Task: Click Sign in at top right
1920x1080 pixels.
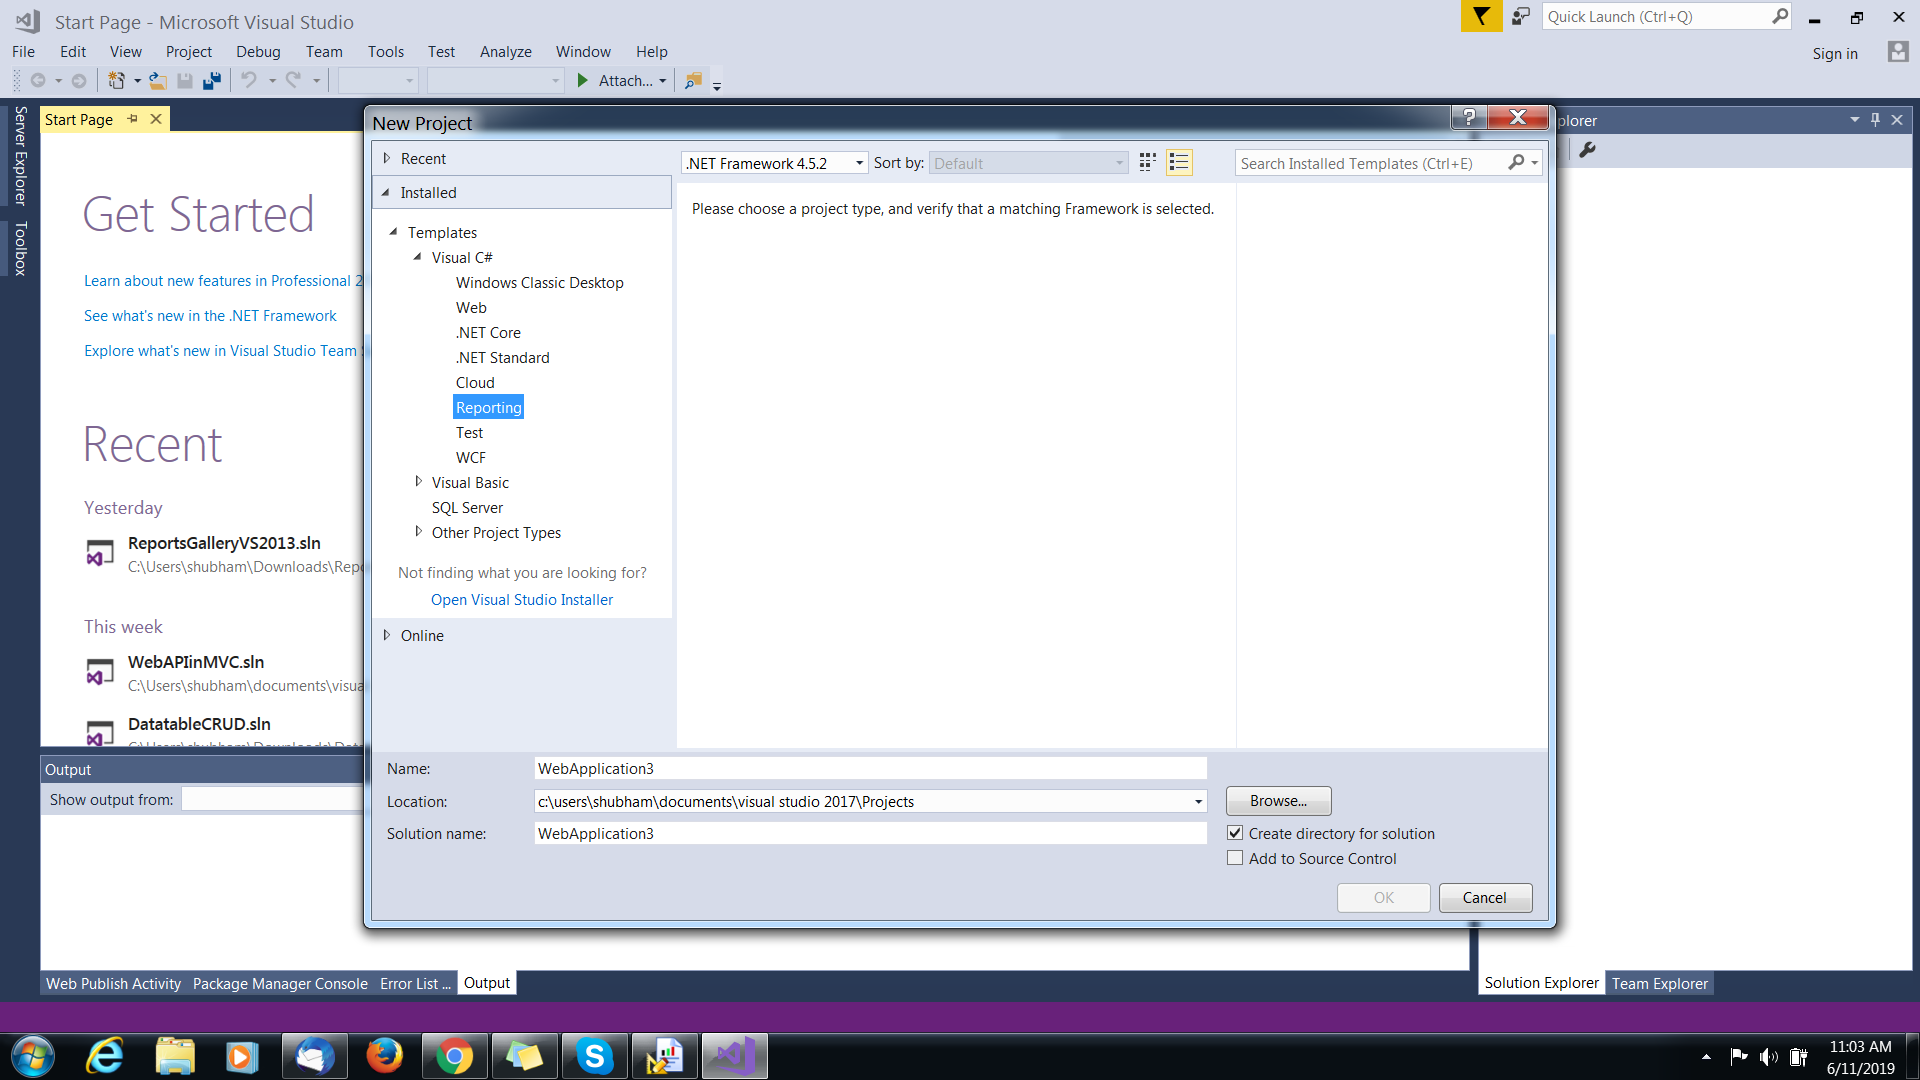Action: point(1834,54)
